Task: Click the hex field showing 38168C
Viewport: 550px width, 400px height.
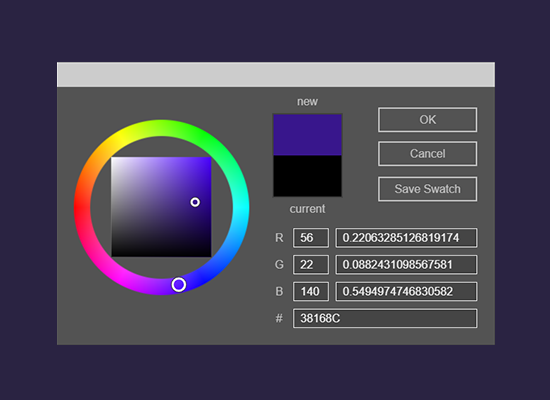Action: click(385, 318)
